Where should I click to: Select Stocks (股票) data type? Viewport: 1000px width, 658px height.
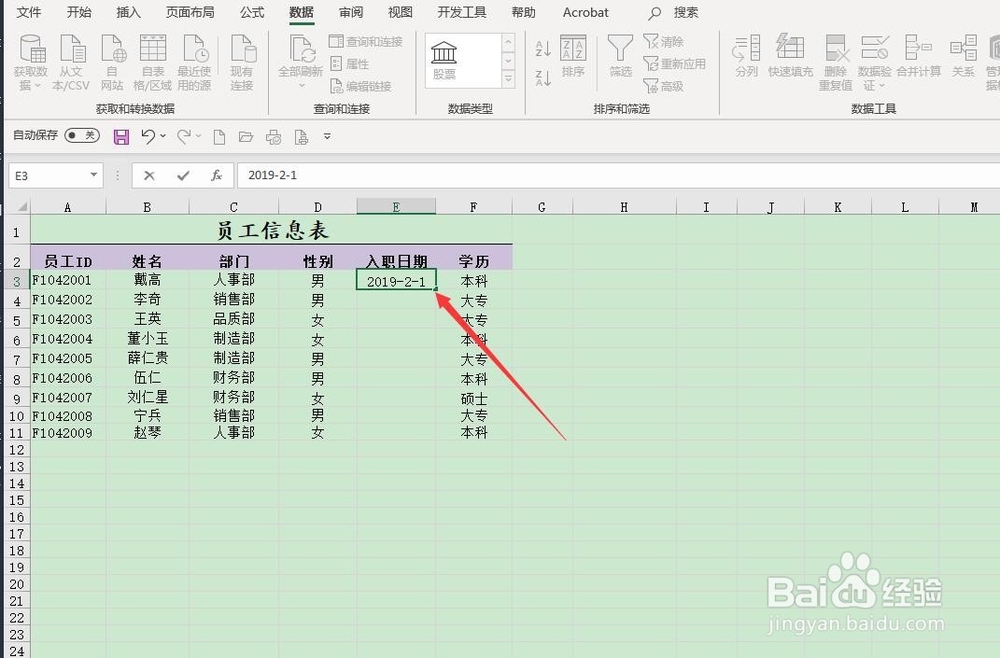tap(444, 61)
